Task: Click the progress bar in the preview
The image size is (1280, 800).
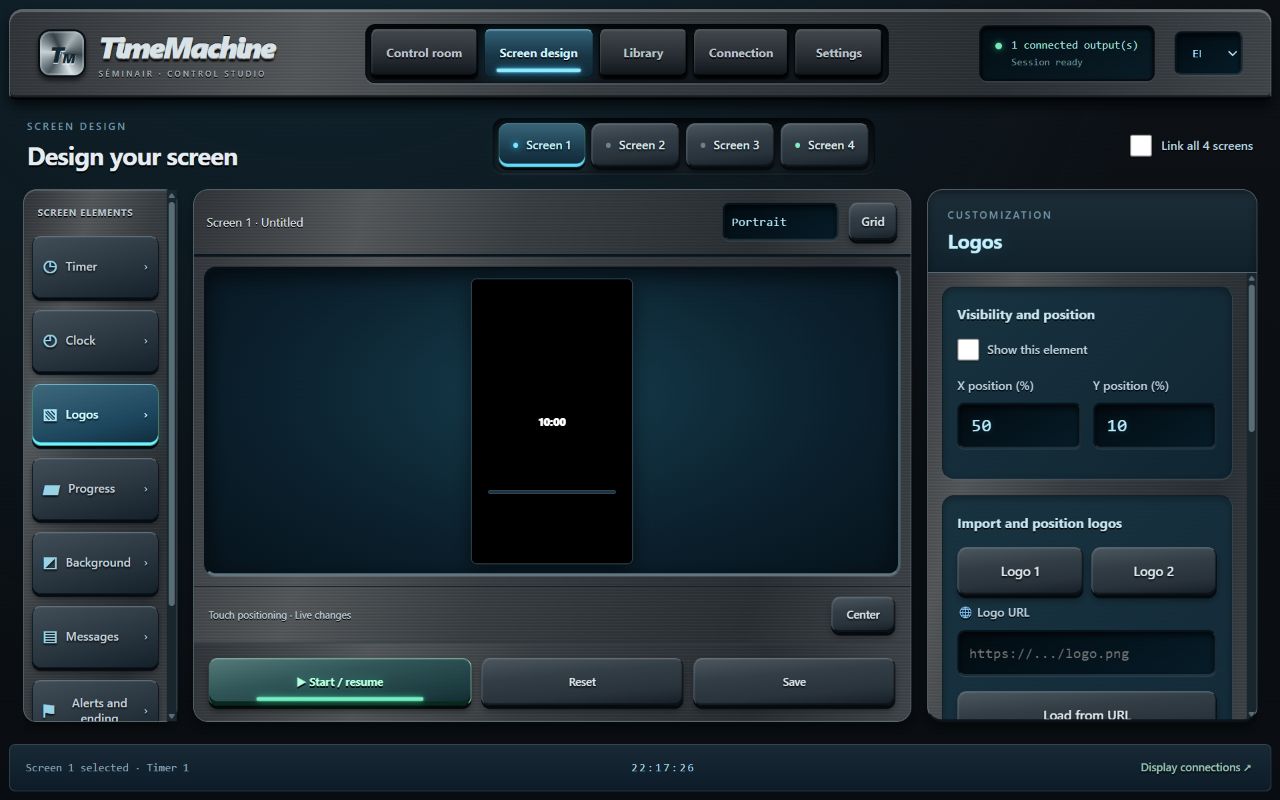Action: [x=552, y=492]
